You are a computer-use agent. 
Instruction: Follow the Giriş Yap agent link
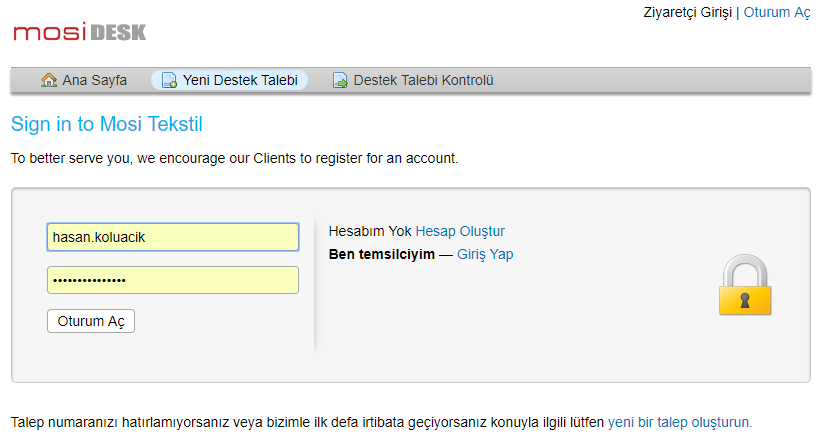(485, 254)
